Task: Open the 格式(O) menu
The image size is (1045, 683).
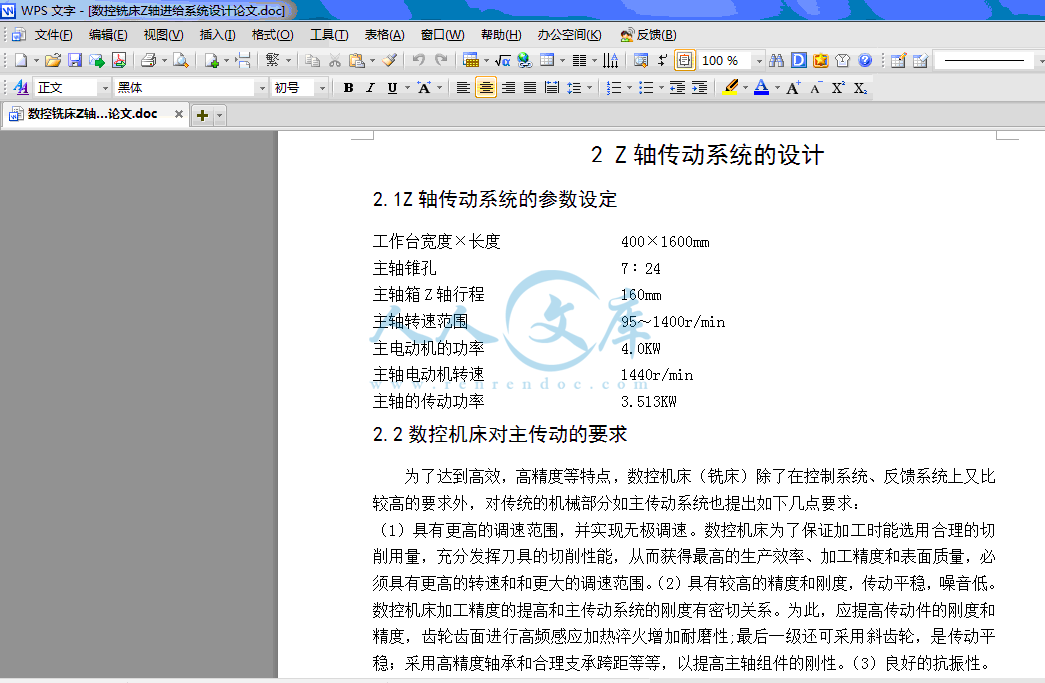Action: click(273, 35)
